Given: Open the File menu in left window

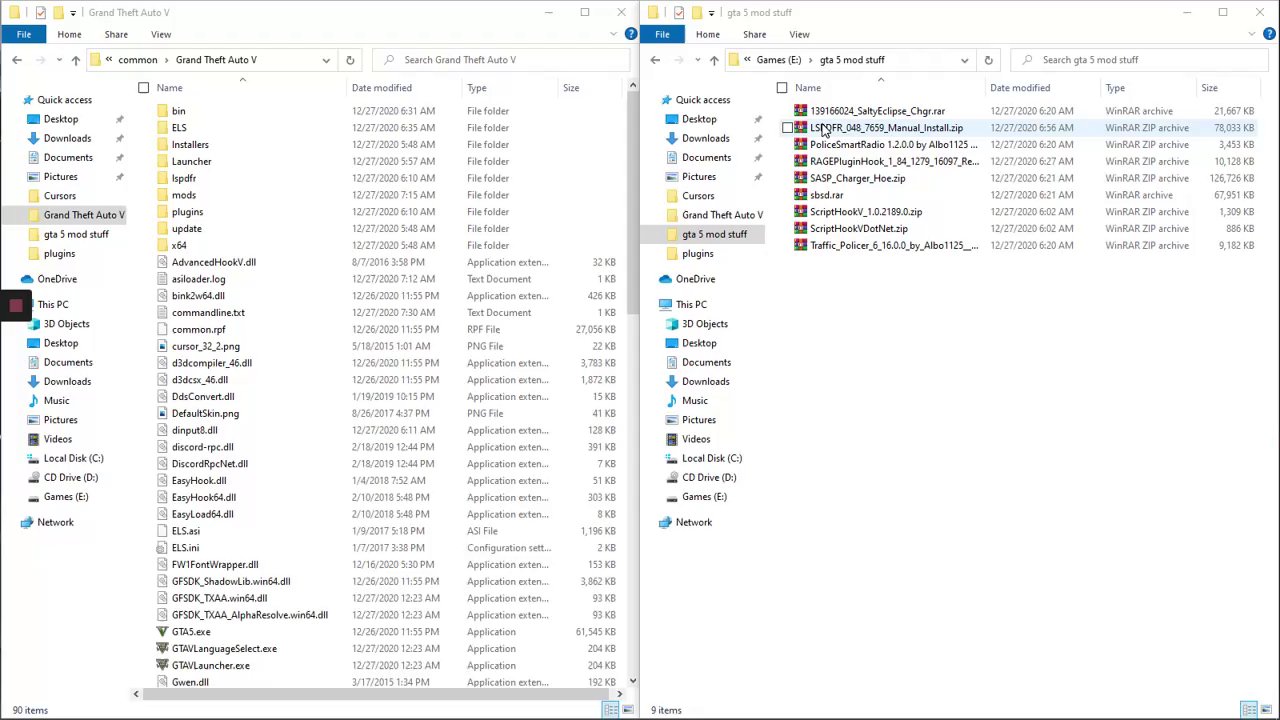Looking at the screenshot, I should (x=24, y=34).
